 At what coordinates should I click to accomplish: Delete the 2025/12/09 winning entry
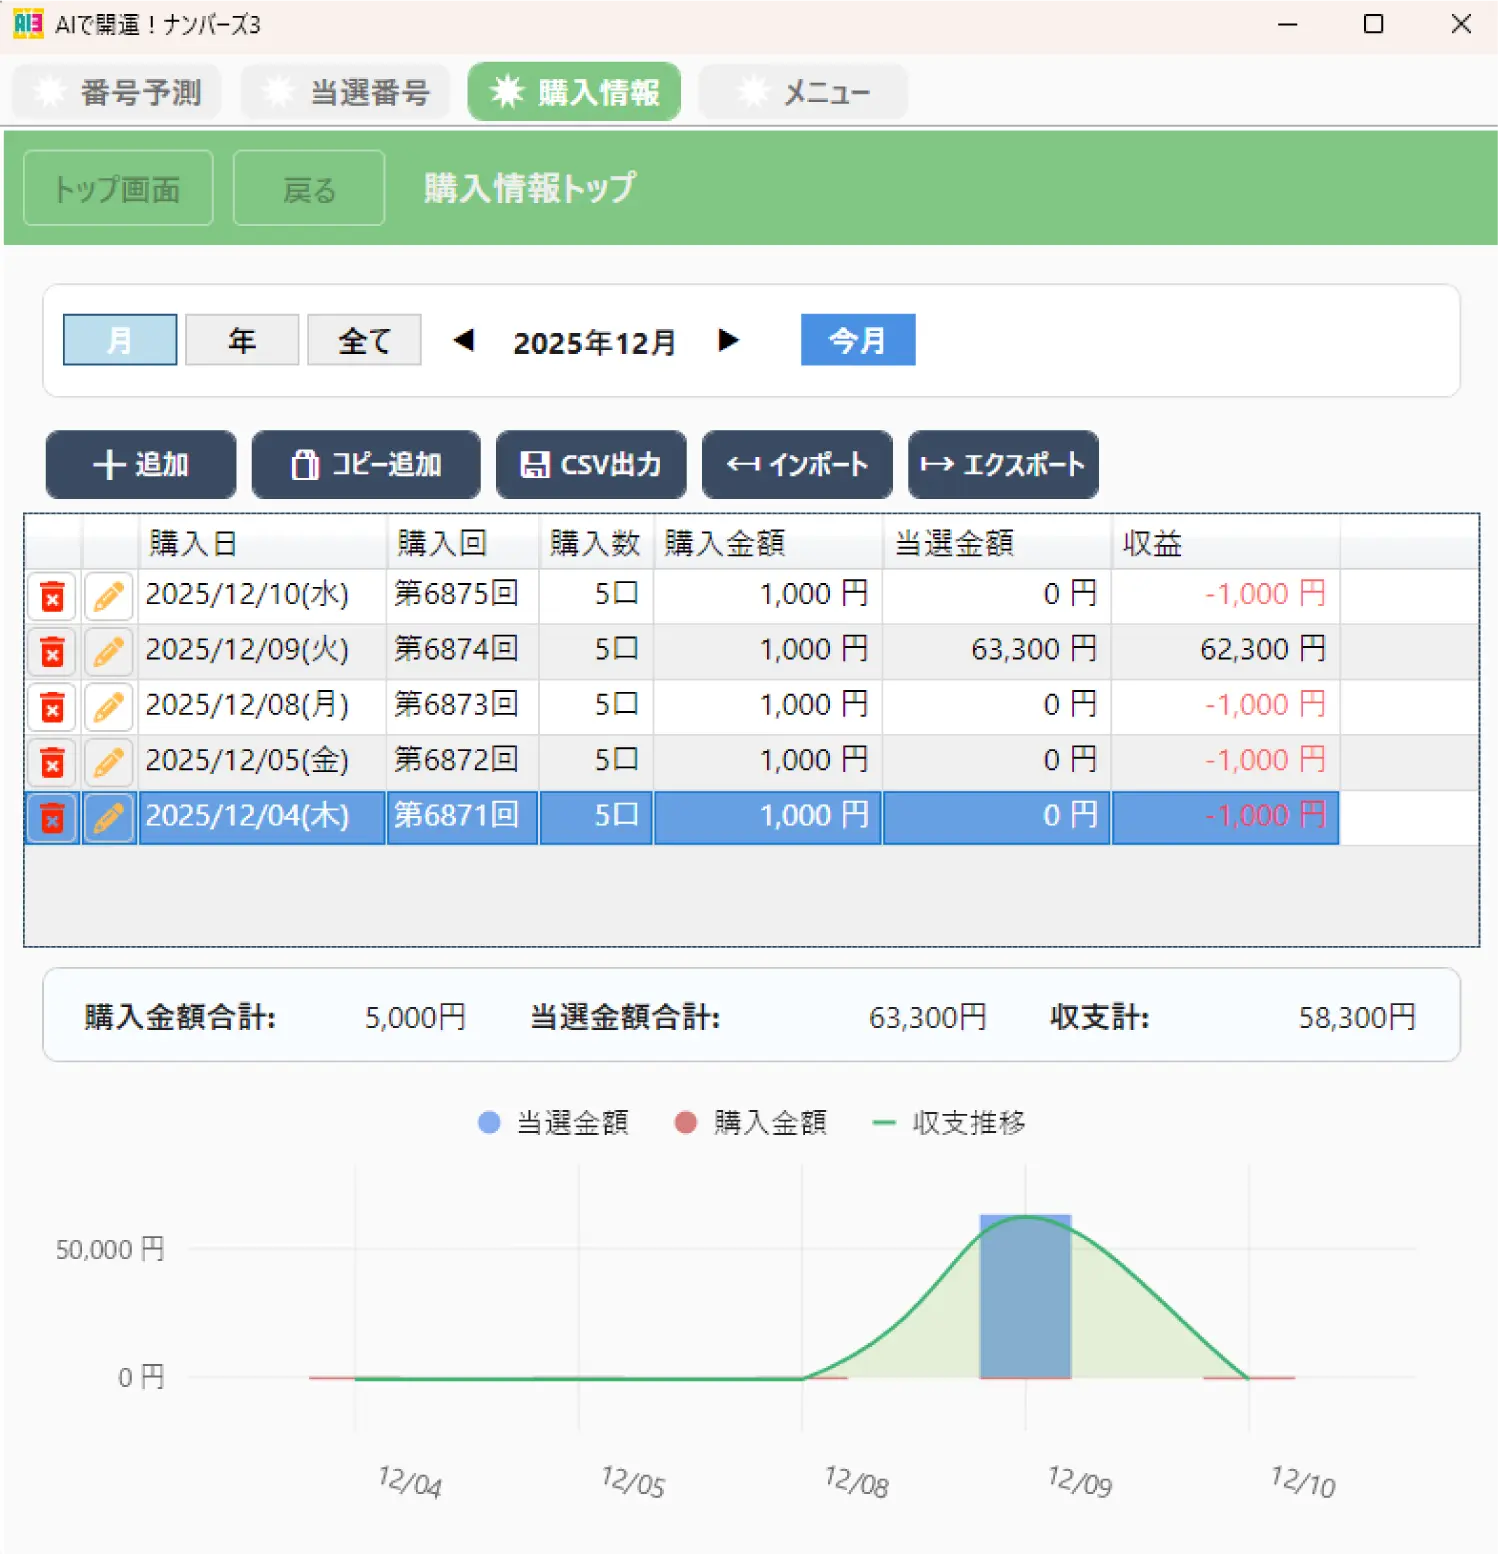(52, 652)
